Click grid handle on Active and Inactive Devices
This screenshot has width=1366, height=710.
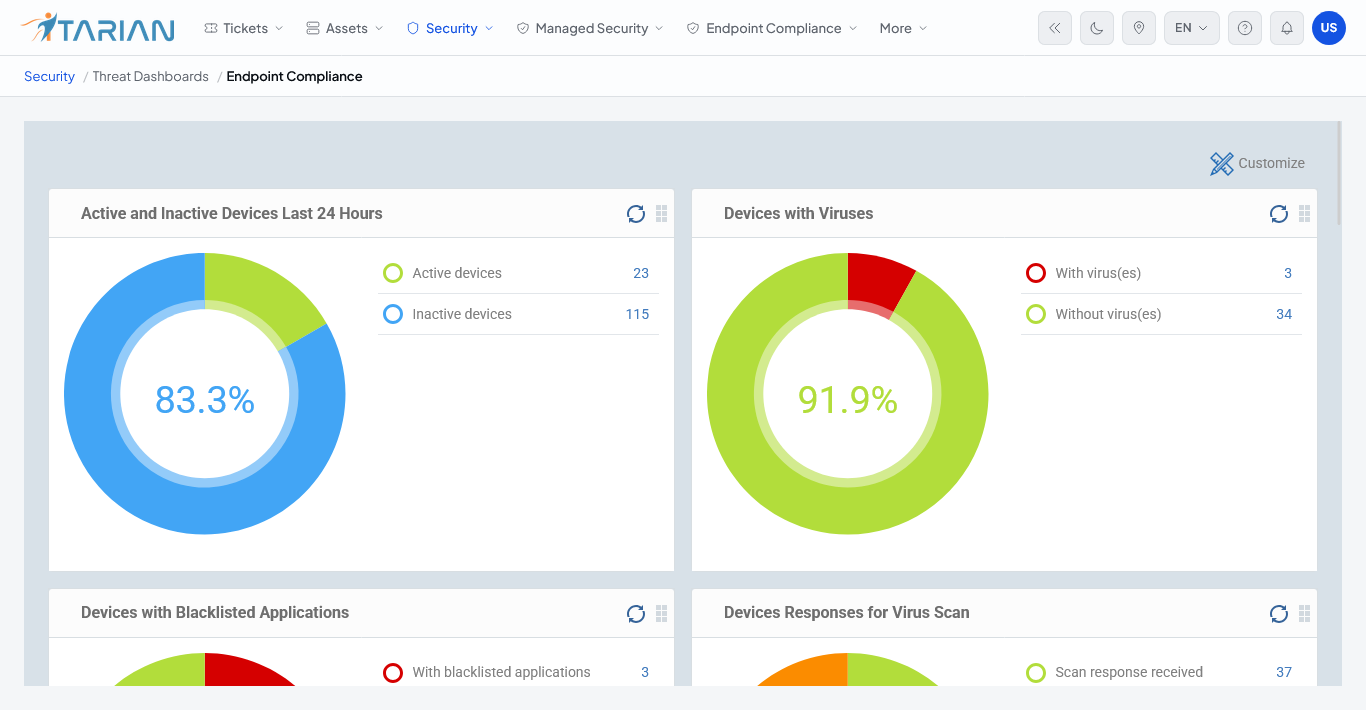point(661,213)
